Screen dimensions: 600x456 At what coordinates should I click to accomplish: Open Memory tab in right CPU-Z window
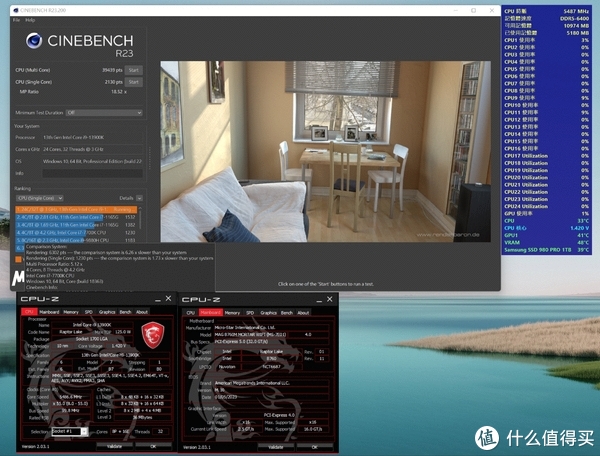point(232,313)
